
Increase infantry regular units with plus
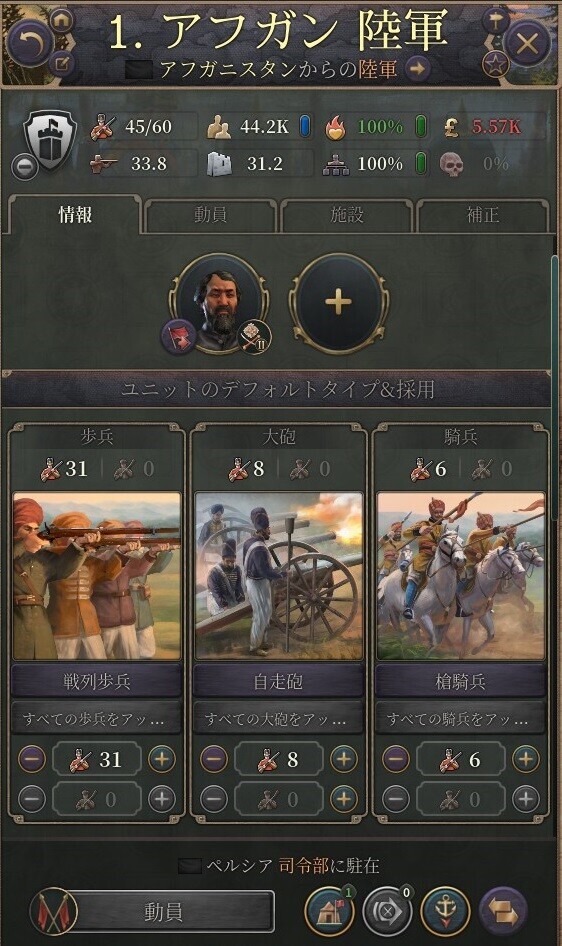(162, 759)
